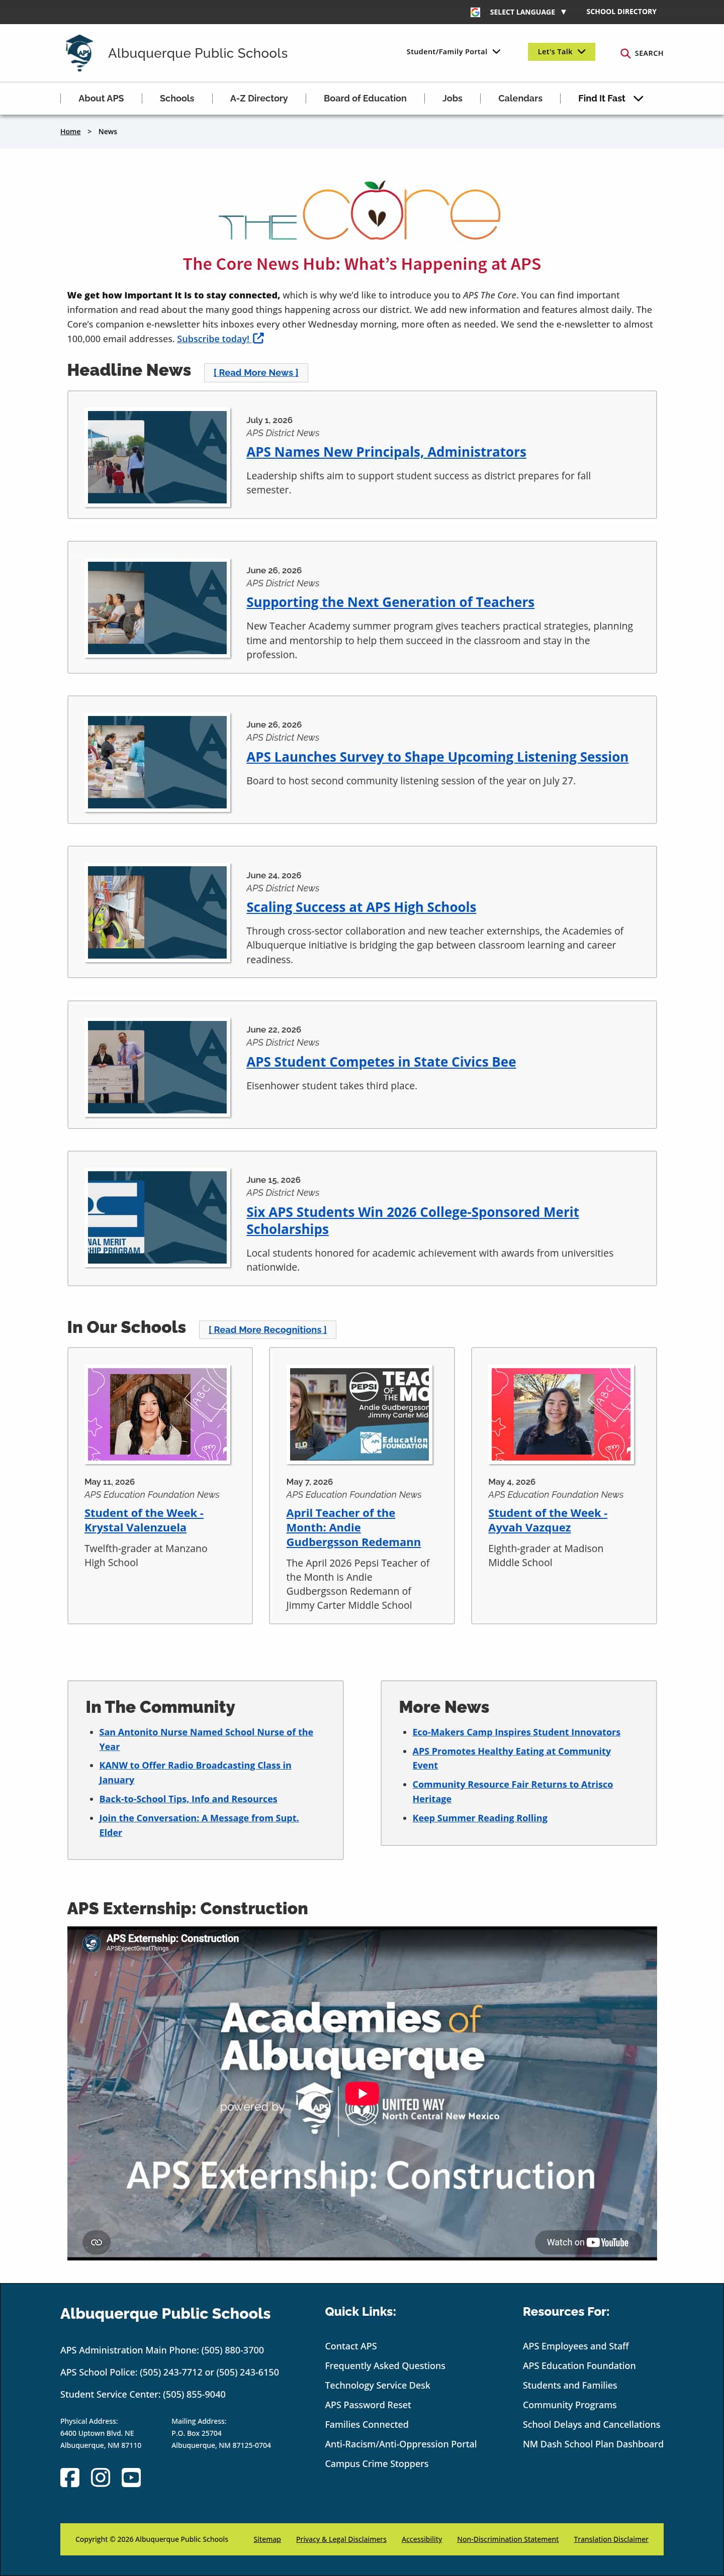Open the Board of Education menu
Viewport: 724px width, 2576px height.
coord(365,98)
